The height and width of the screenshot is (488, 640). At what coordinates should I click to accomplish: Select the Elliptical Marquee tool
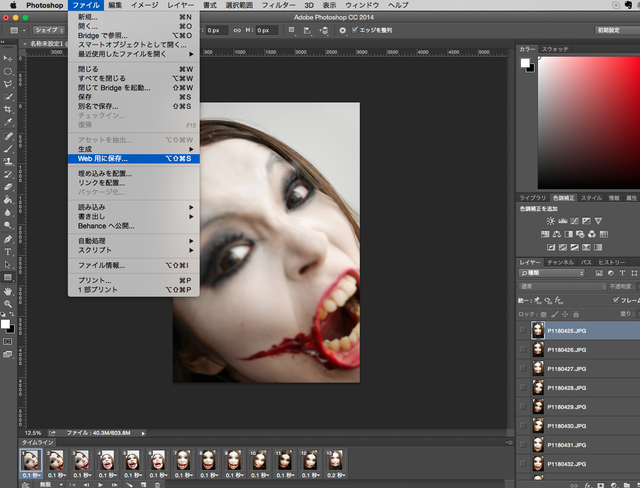point(8,71)
